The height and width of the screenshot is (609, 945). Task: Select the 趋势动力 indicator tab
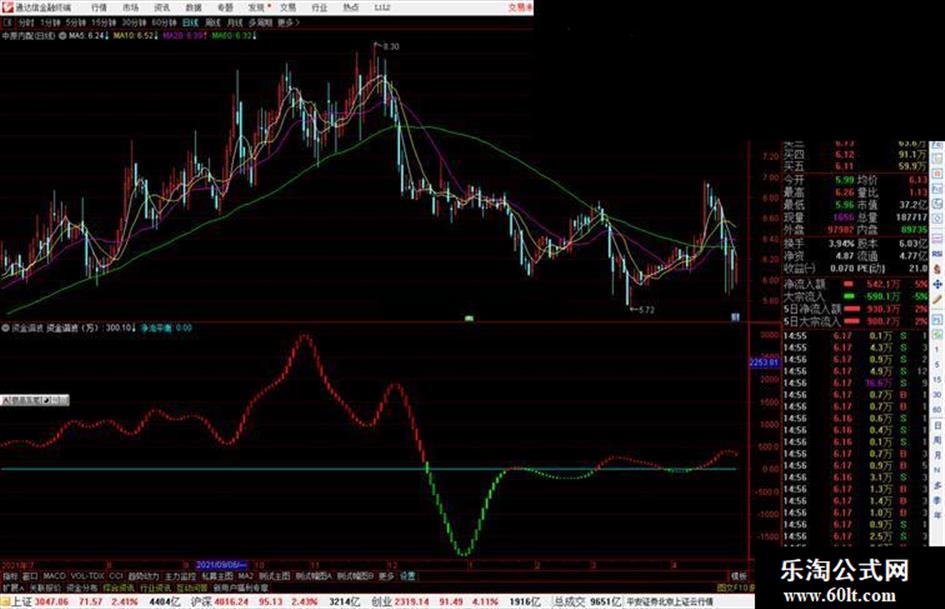click(x=143, y=576)
